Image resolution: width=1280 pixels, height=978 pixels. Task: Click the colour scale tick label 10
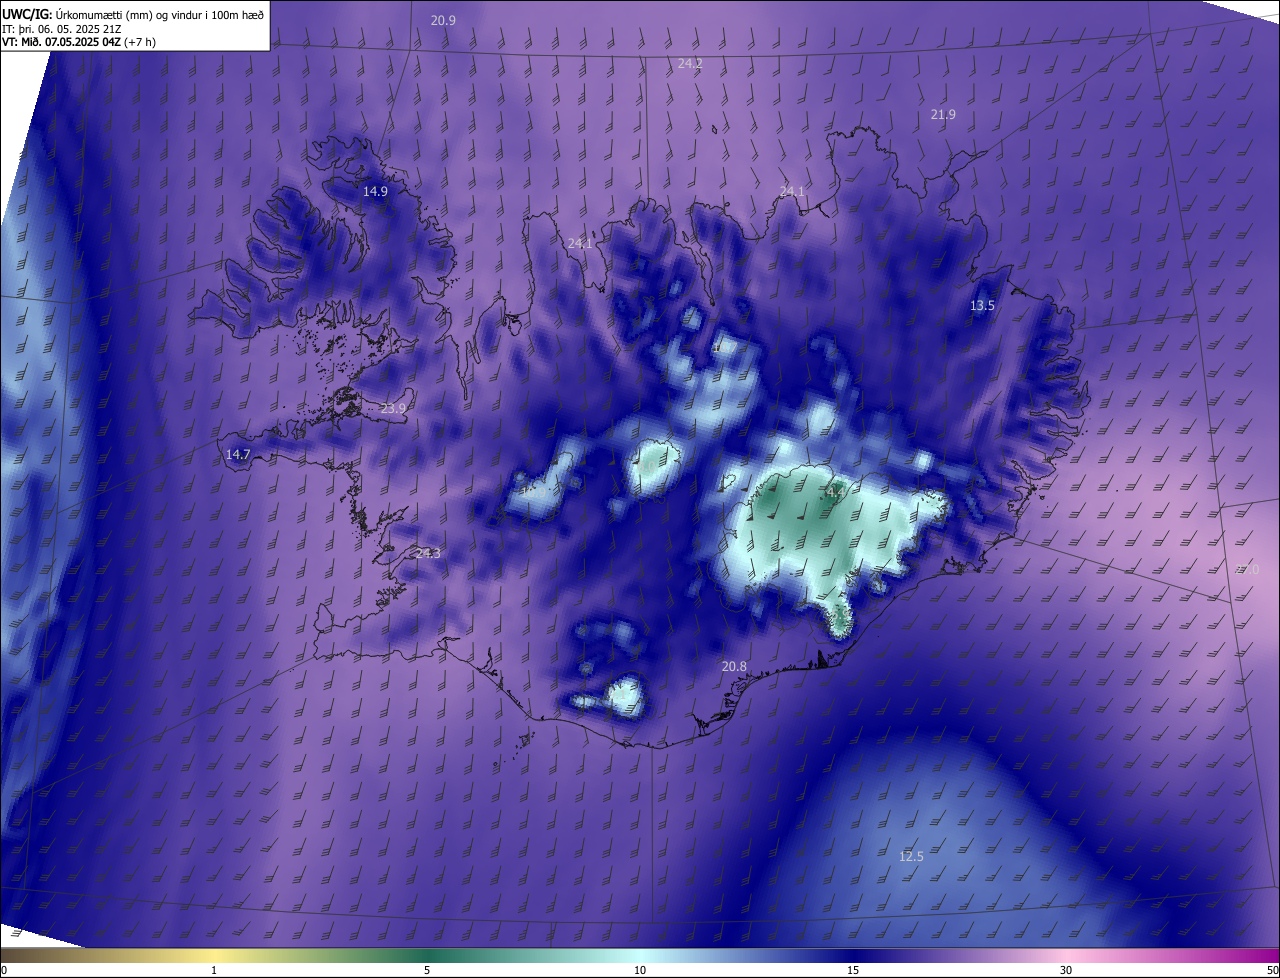coord(640,970)
